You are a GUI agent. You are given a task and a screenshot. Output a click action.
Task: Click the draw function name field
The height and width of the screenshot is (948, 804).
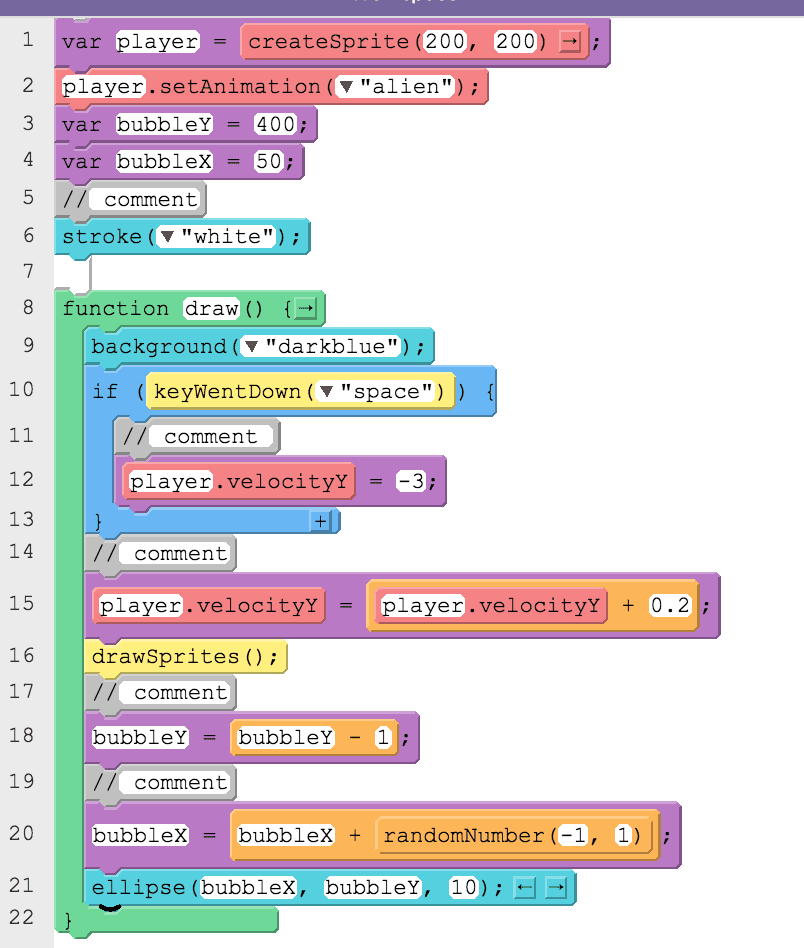[x=212, y=309]
